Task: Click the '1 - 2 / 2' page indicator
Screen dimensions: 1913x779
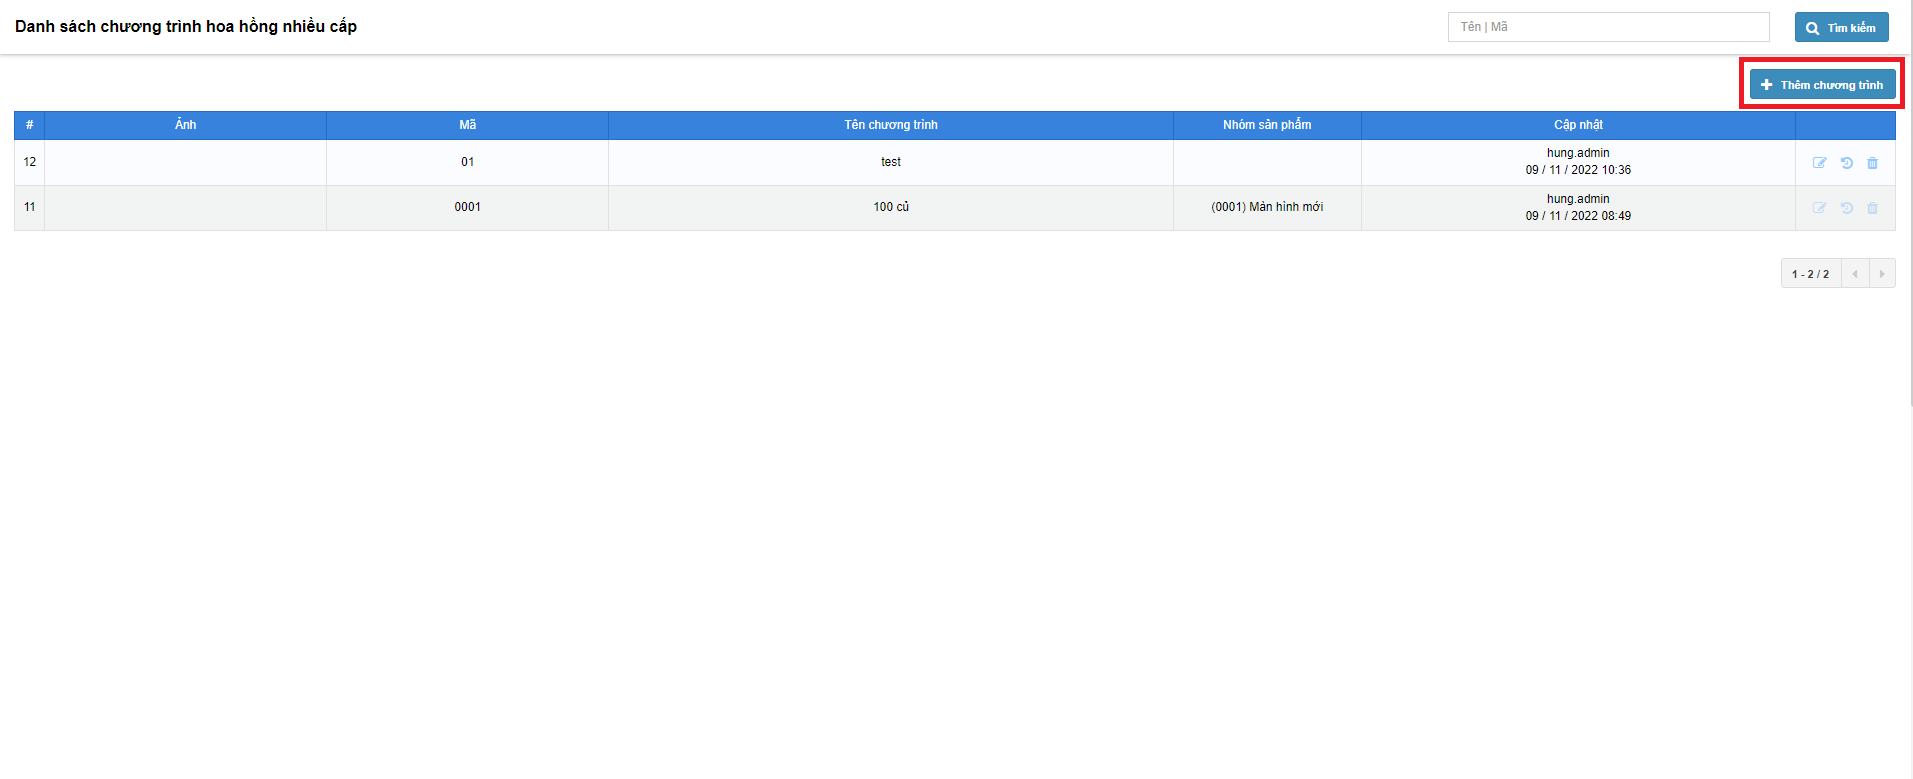Action: (x=1810, y=274)
